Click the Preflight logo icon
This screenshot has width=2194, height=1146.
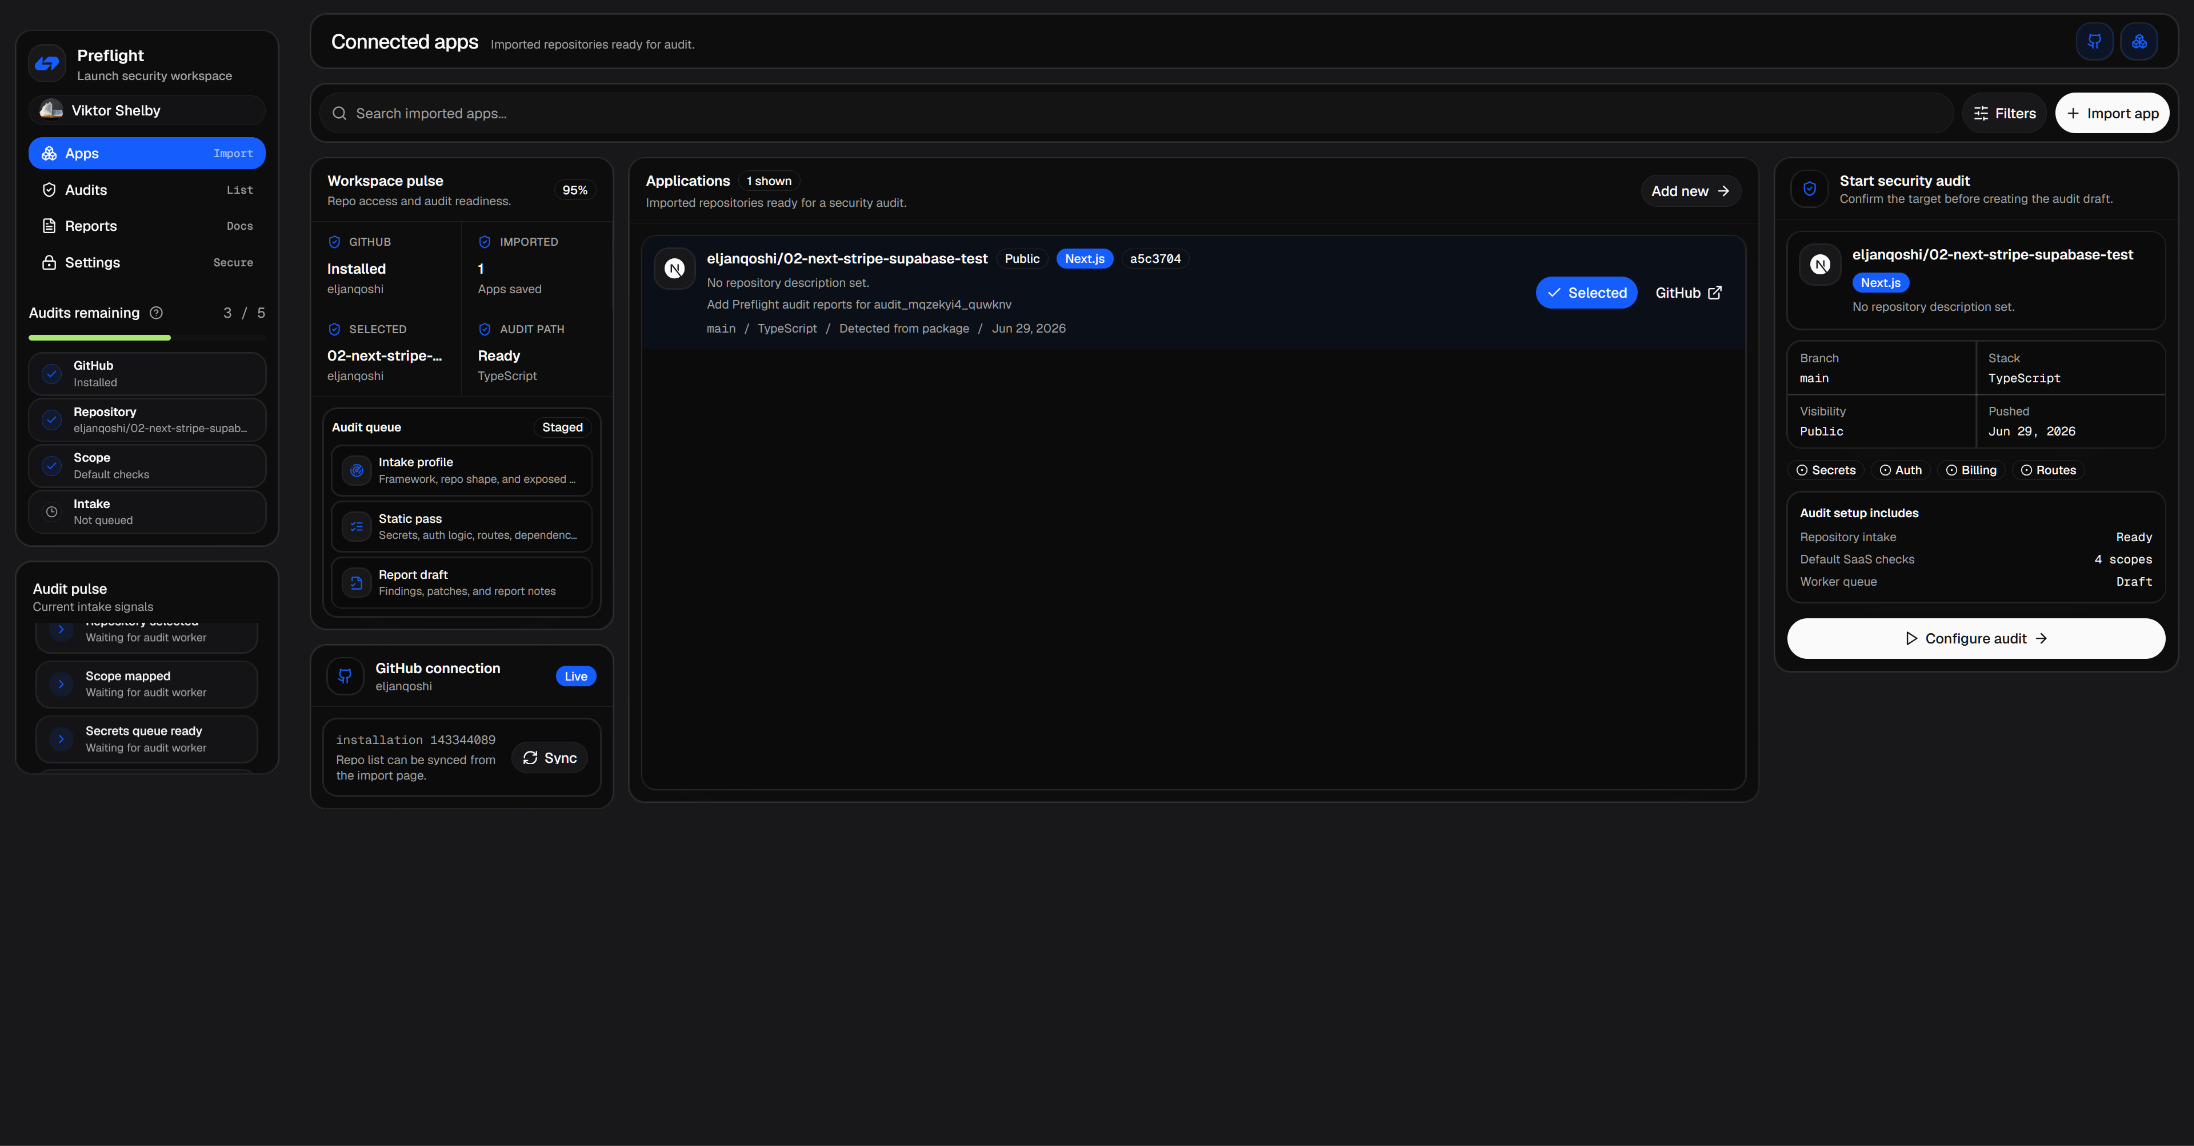click(x=47, y=64)
